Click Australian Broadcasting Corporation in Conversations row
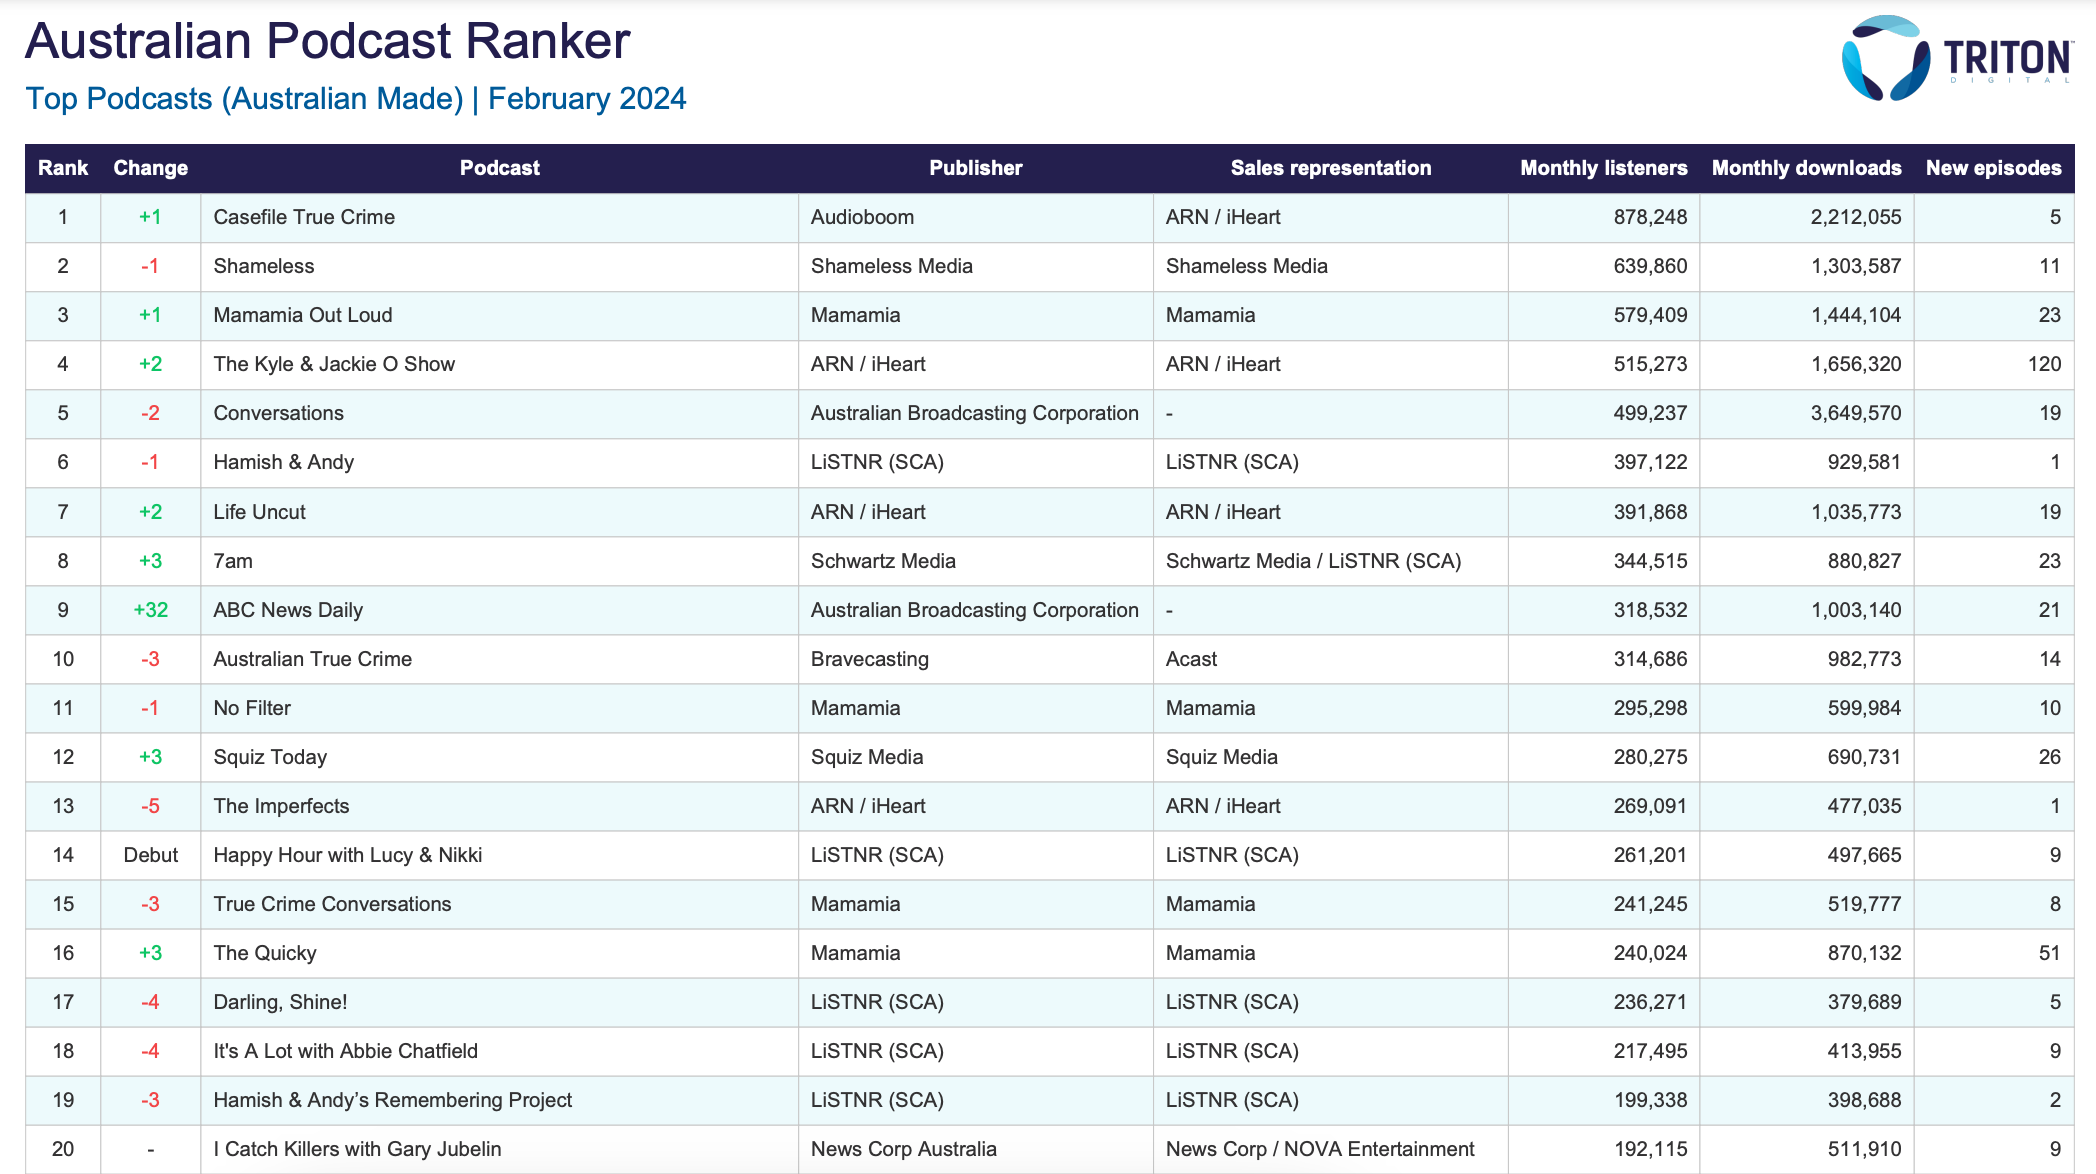 tap(975, 413)
